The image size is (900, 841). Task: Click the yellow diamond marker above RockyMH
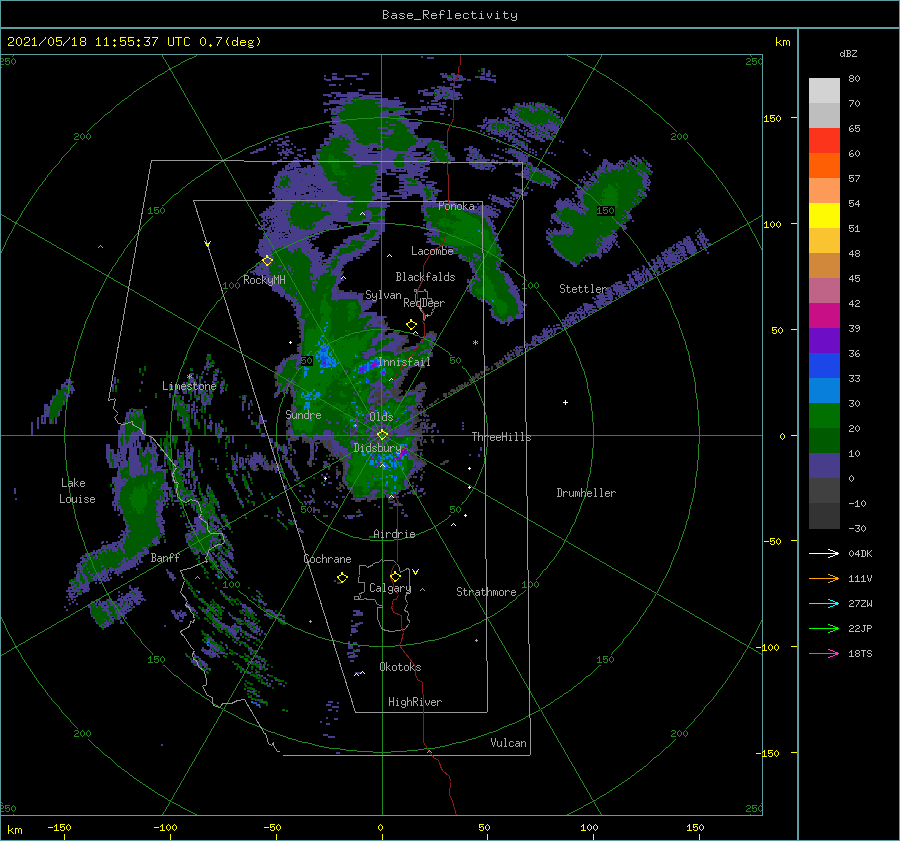[x=267, y=261]
